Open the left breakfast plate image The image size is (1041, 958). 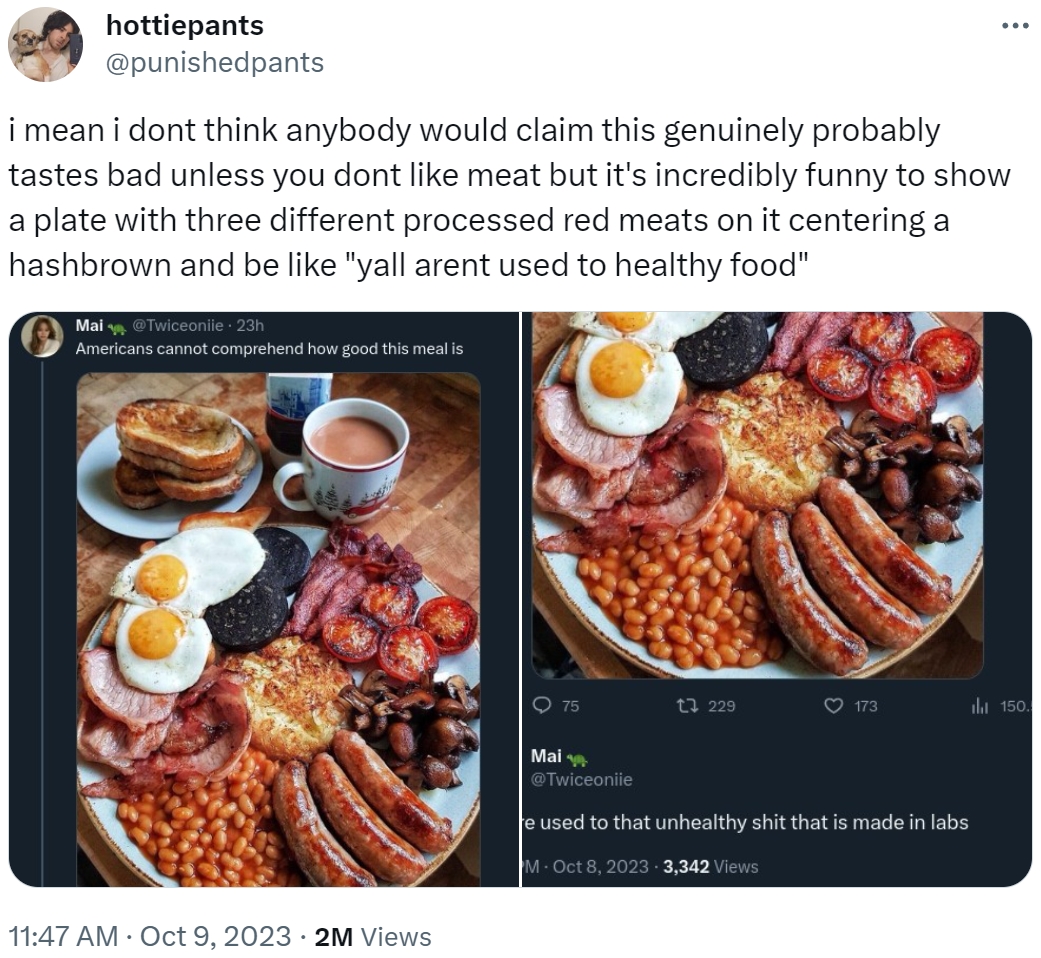coord(278,629)
